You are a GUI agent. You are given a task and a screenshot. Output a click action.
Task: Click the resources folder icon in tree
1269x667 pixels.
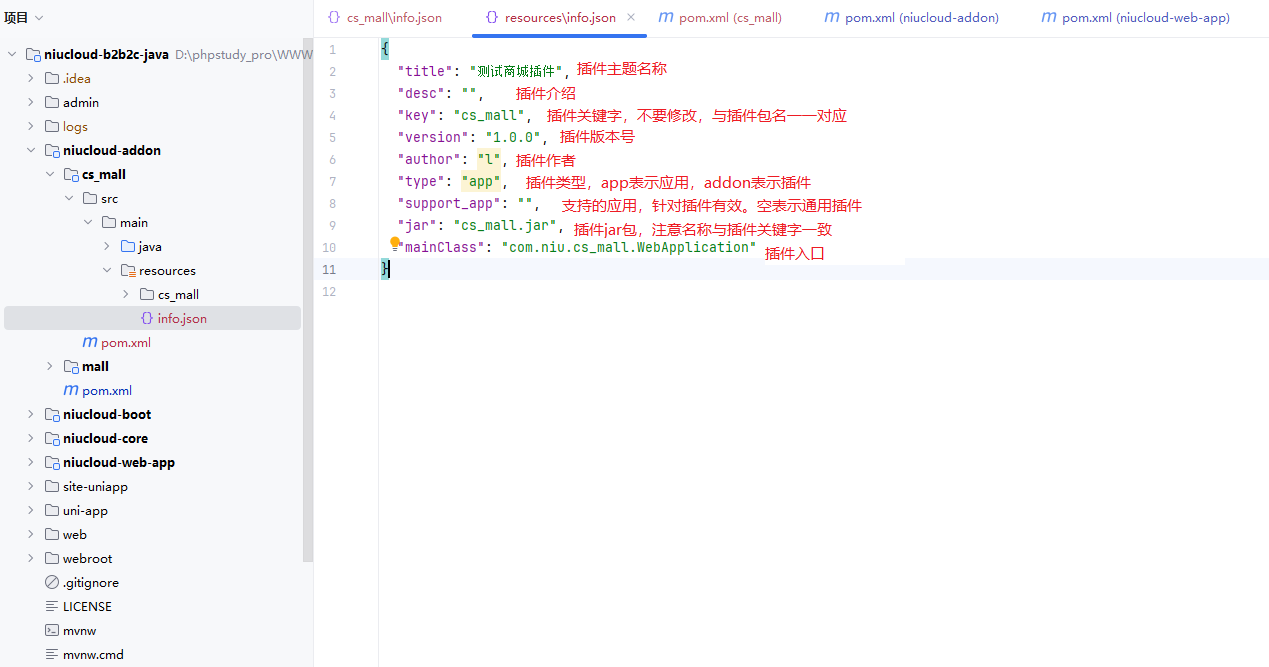point(128,271)
